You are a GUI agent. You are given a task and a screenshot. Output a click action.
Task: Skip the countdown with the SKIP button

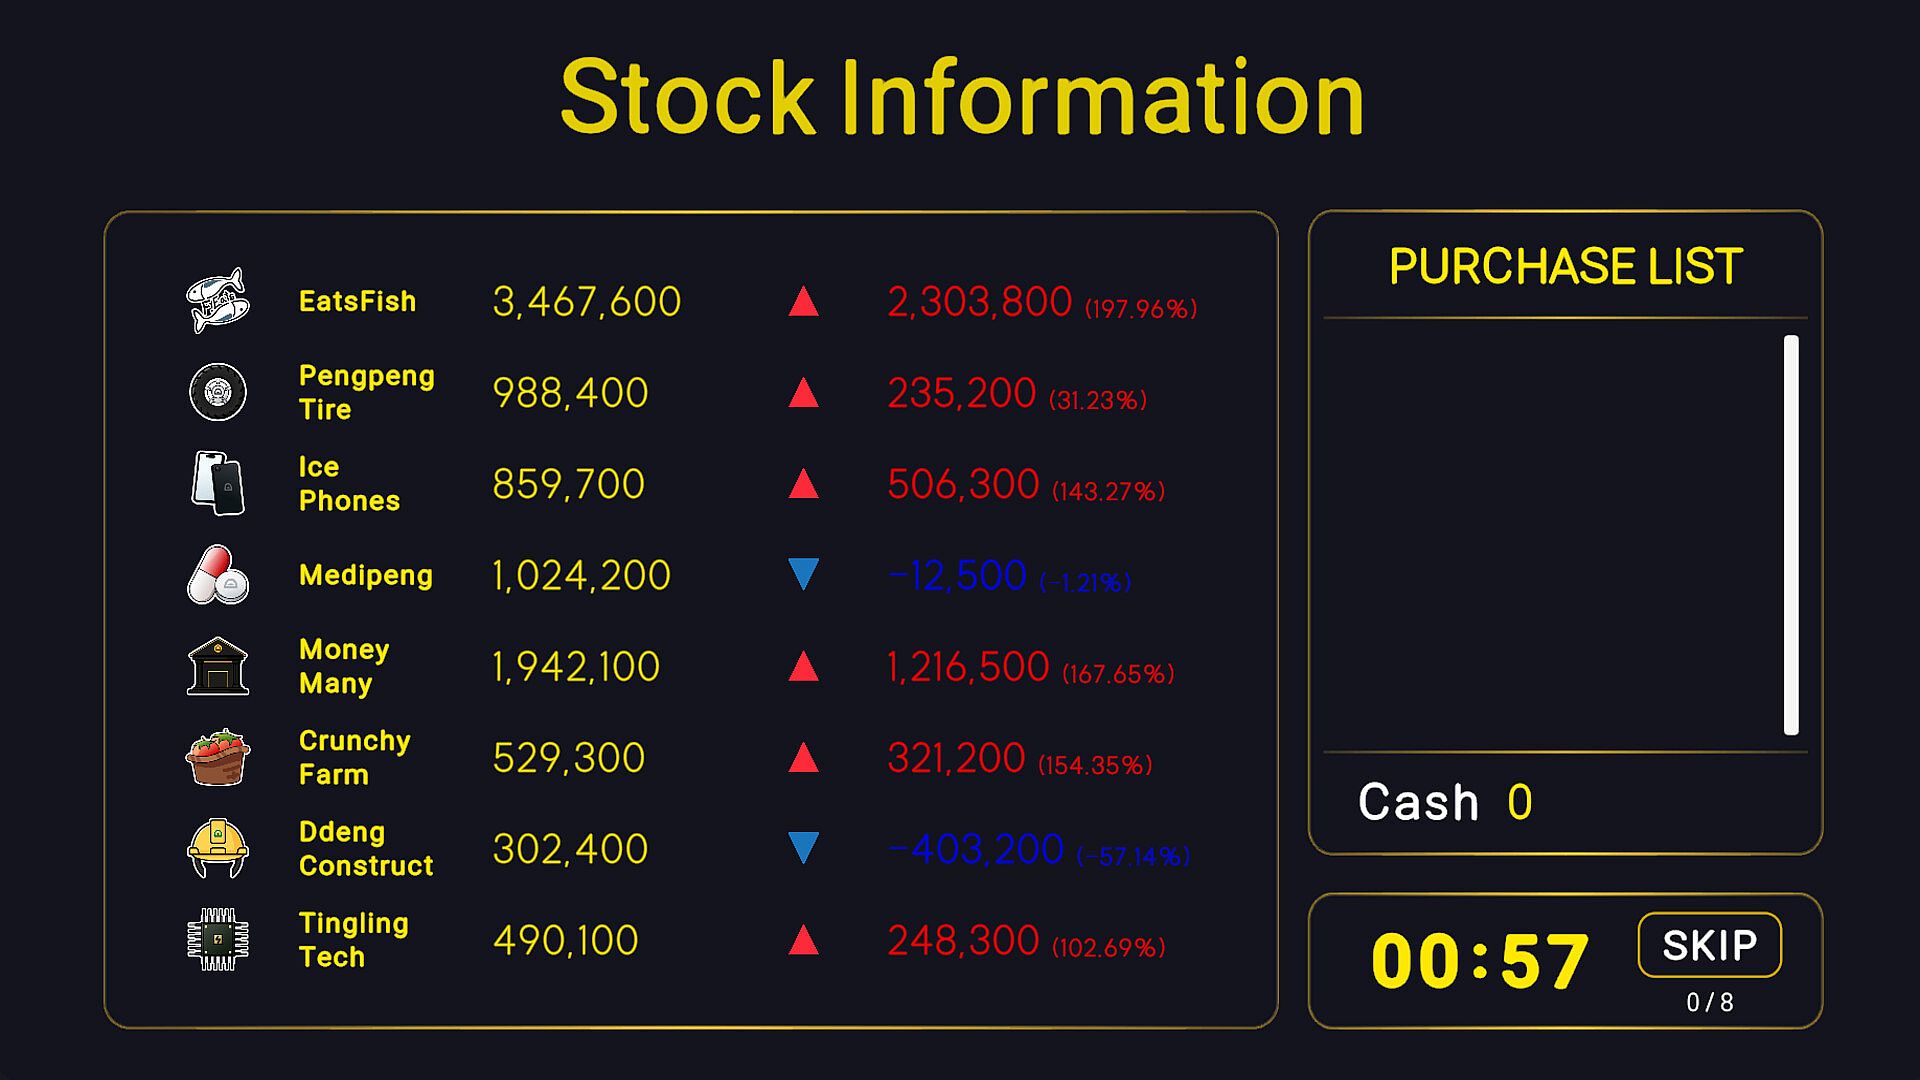pyautogui.click(x=1710, y=945)
